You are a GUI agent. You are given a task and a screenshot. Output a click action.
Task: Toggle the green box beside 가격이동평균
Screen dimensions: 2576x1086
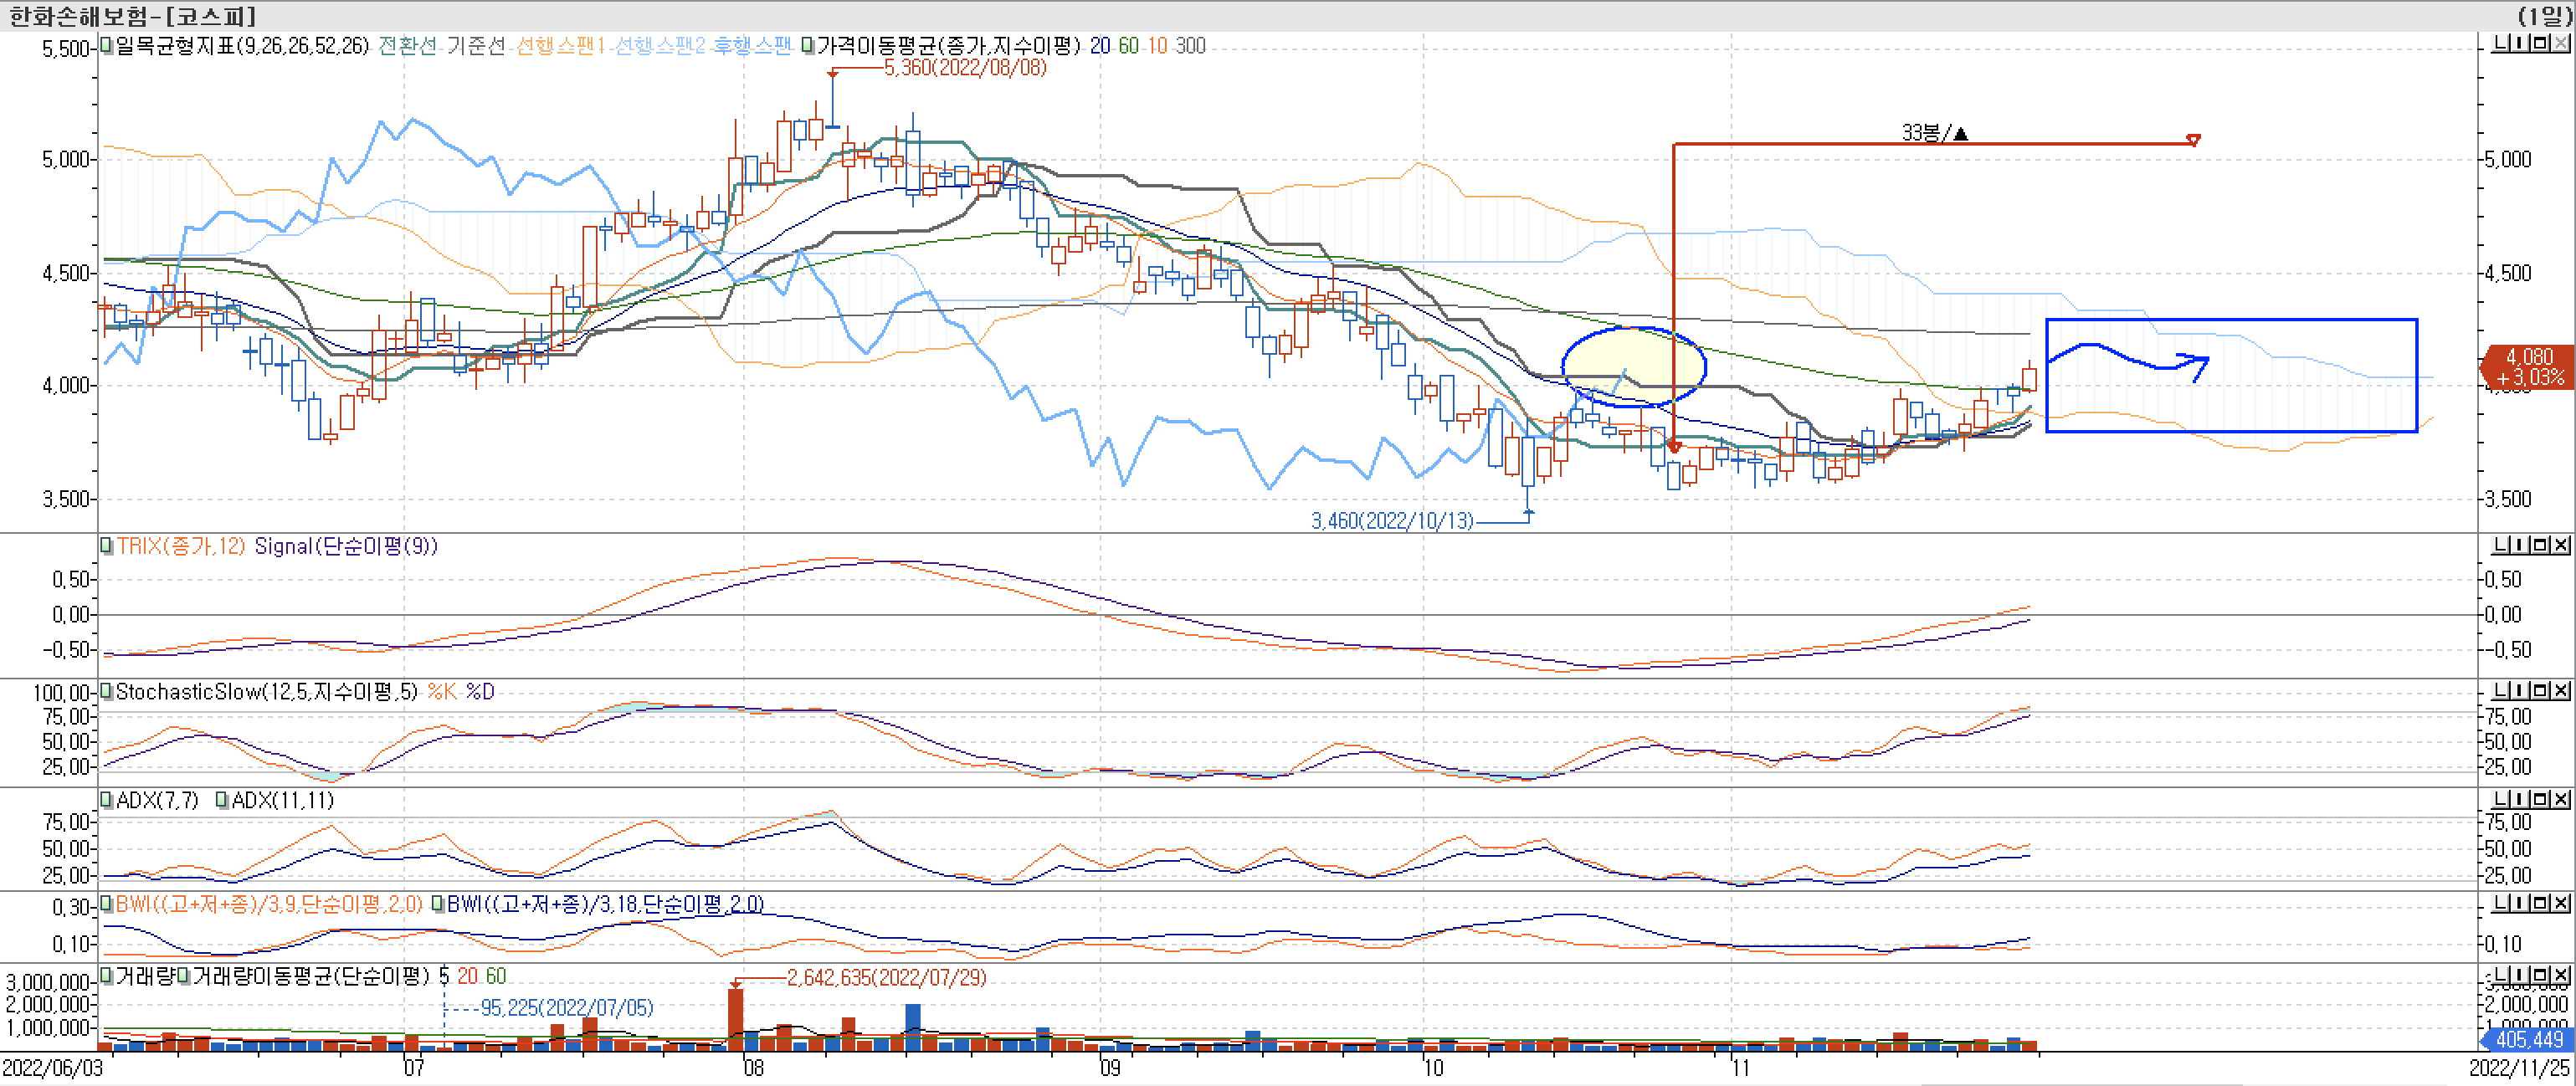click(x=808, y=46)
